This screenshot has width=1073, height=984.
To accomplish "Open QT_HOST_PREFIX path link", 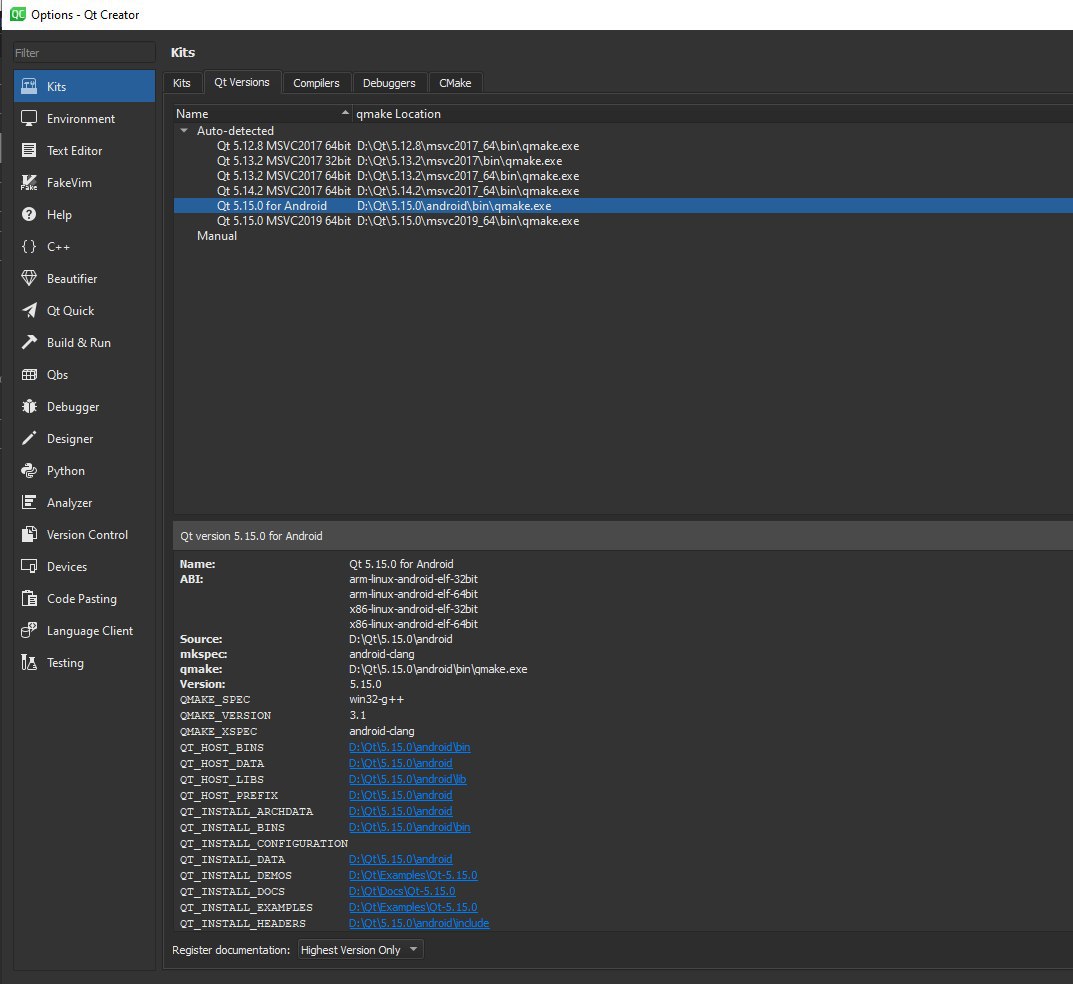I will [400, 795].
